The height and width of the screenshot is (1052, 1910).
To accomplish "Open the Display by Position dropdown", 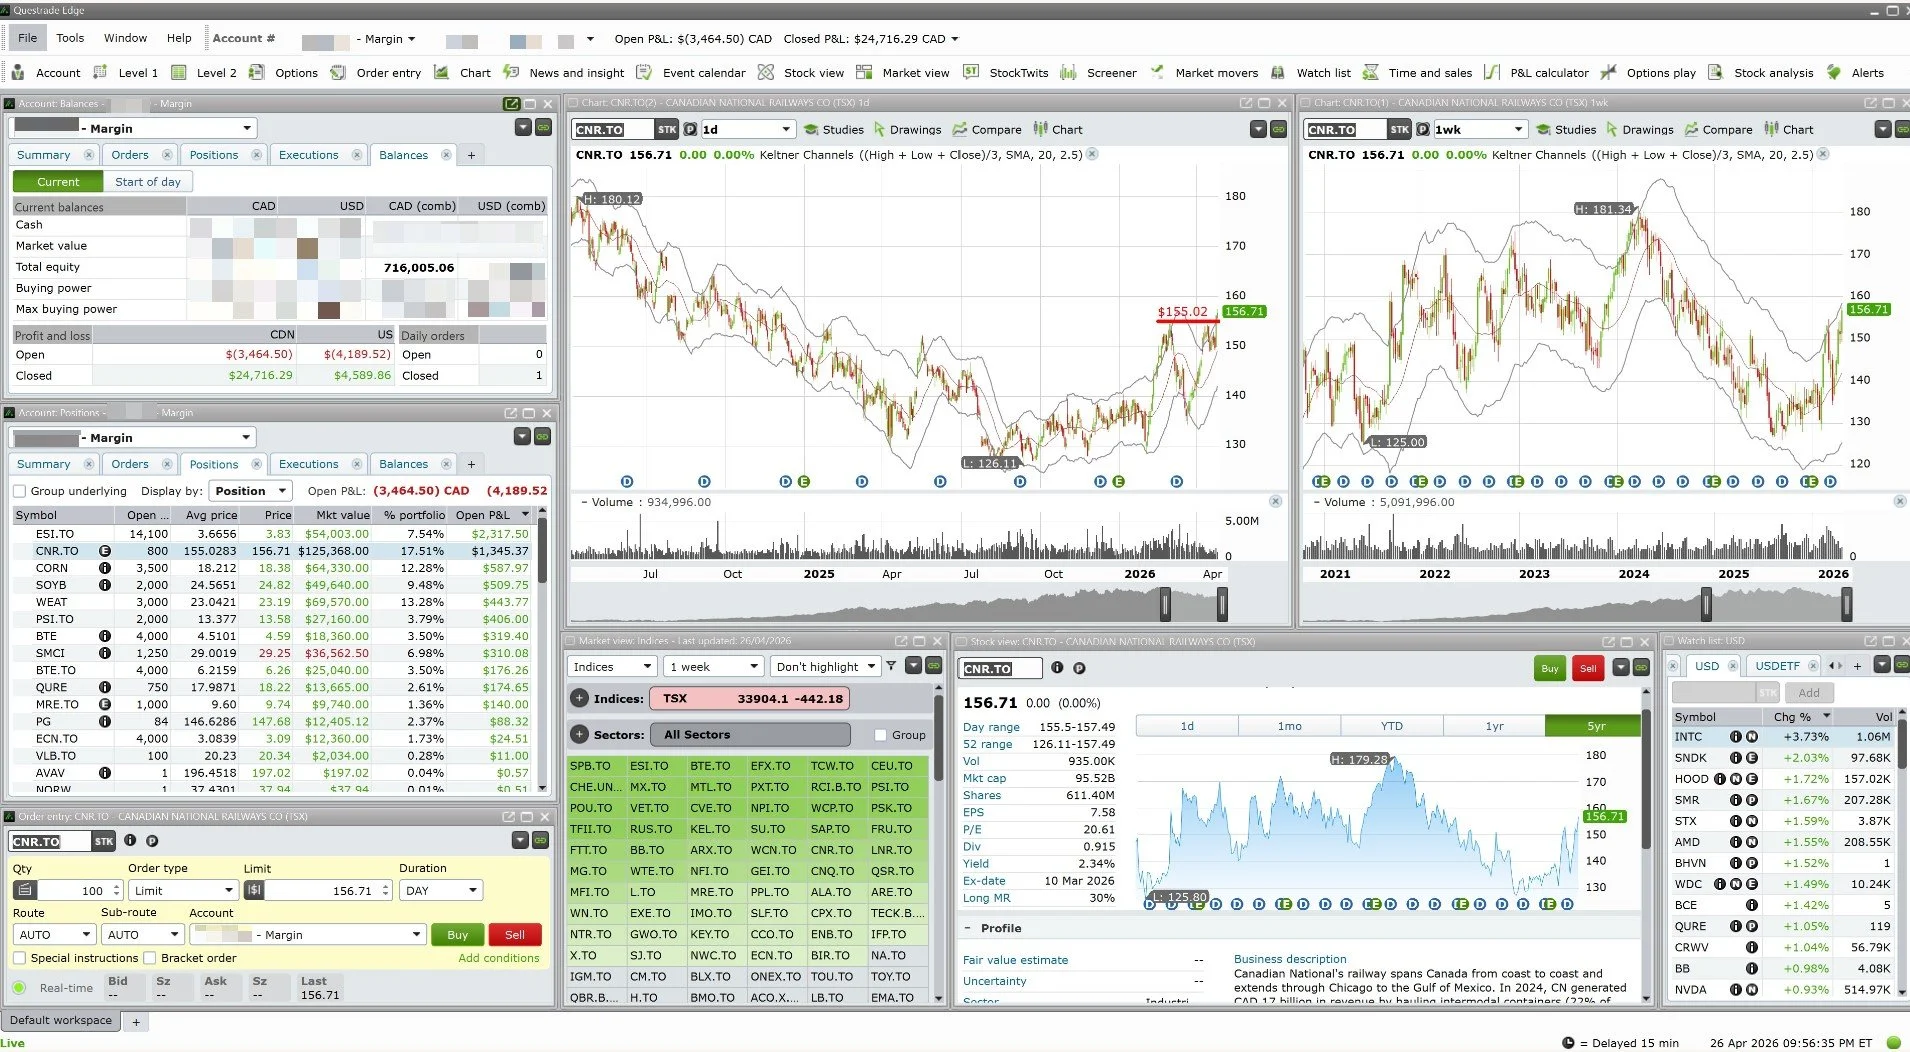I will click(x=251, y=491).
